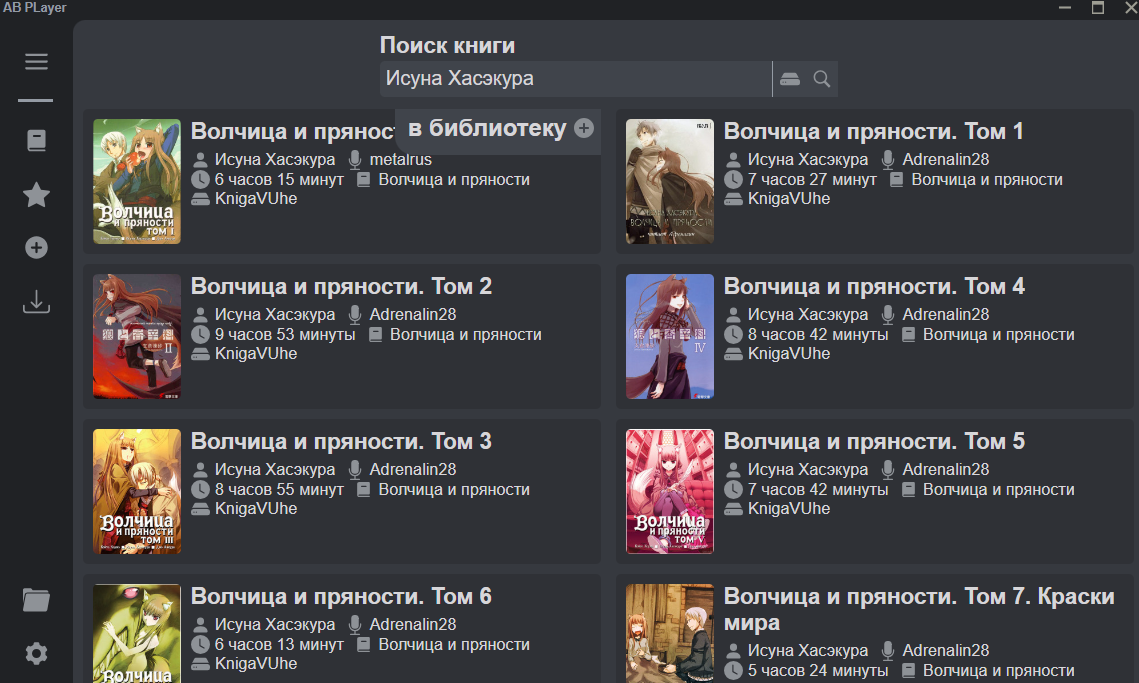The width and height of the screenshot is (1139, 683).
Task: Click author 'Исуна Хасэкура' in Том 3 card
Action: (275, 469)
